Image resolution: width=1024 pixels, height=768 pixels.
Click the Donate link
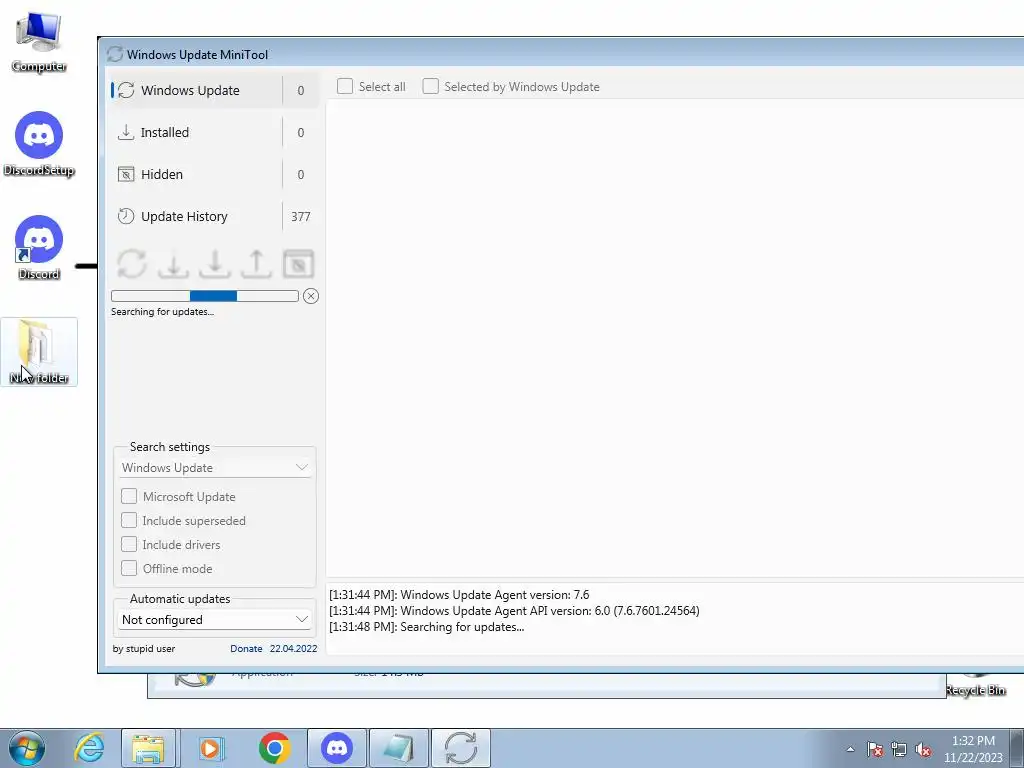(x=246, y=648)
